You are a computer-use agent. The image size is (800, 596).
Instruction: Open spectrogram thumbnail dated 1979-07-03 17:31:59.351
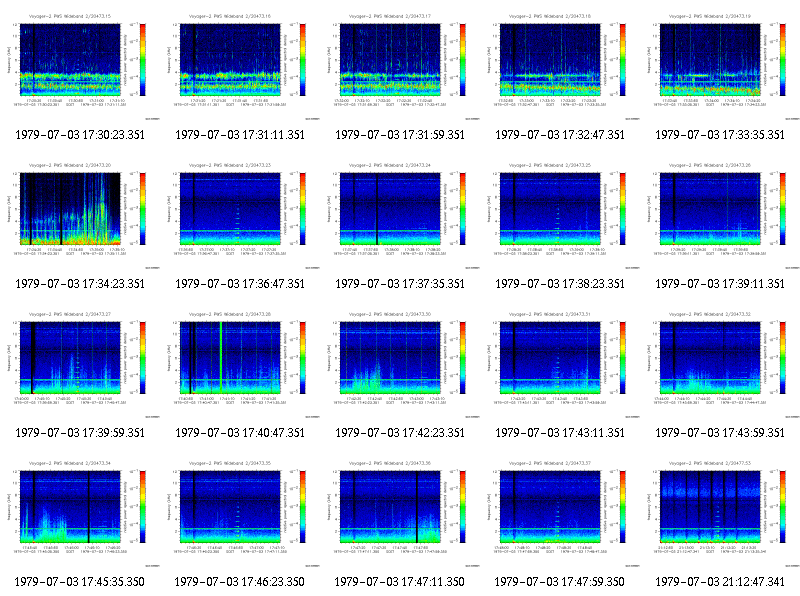point(400,66)
